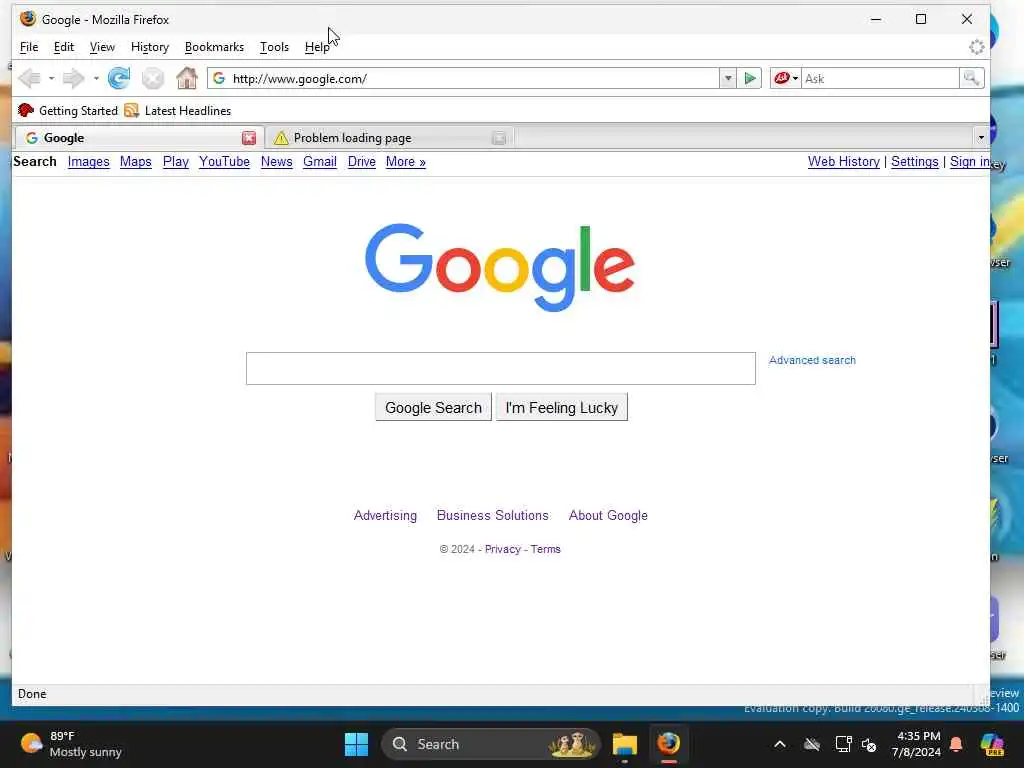The height and width of the screenshot is (768, 1024).
Task: Open the News link
Action: click(x=276, y=162)
